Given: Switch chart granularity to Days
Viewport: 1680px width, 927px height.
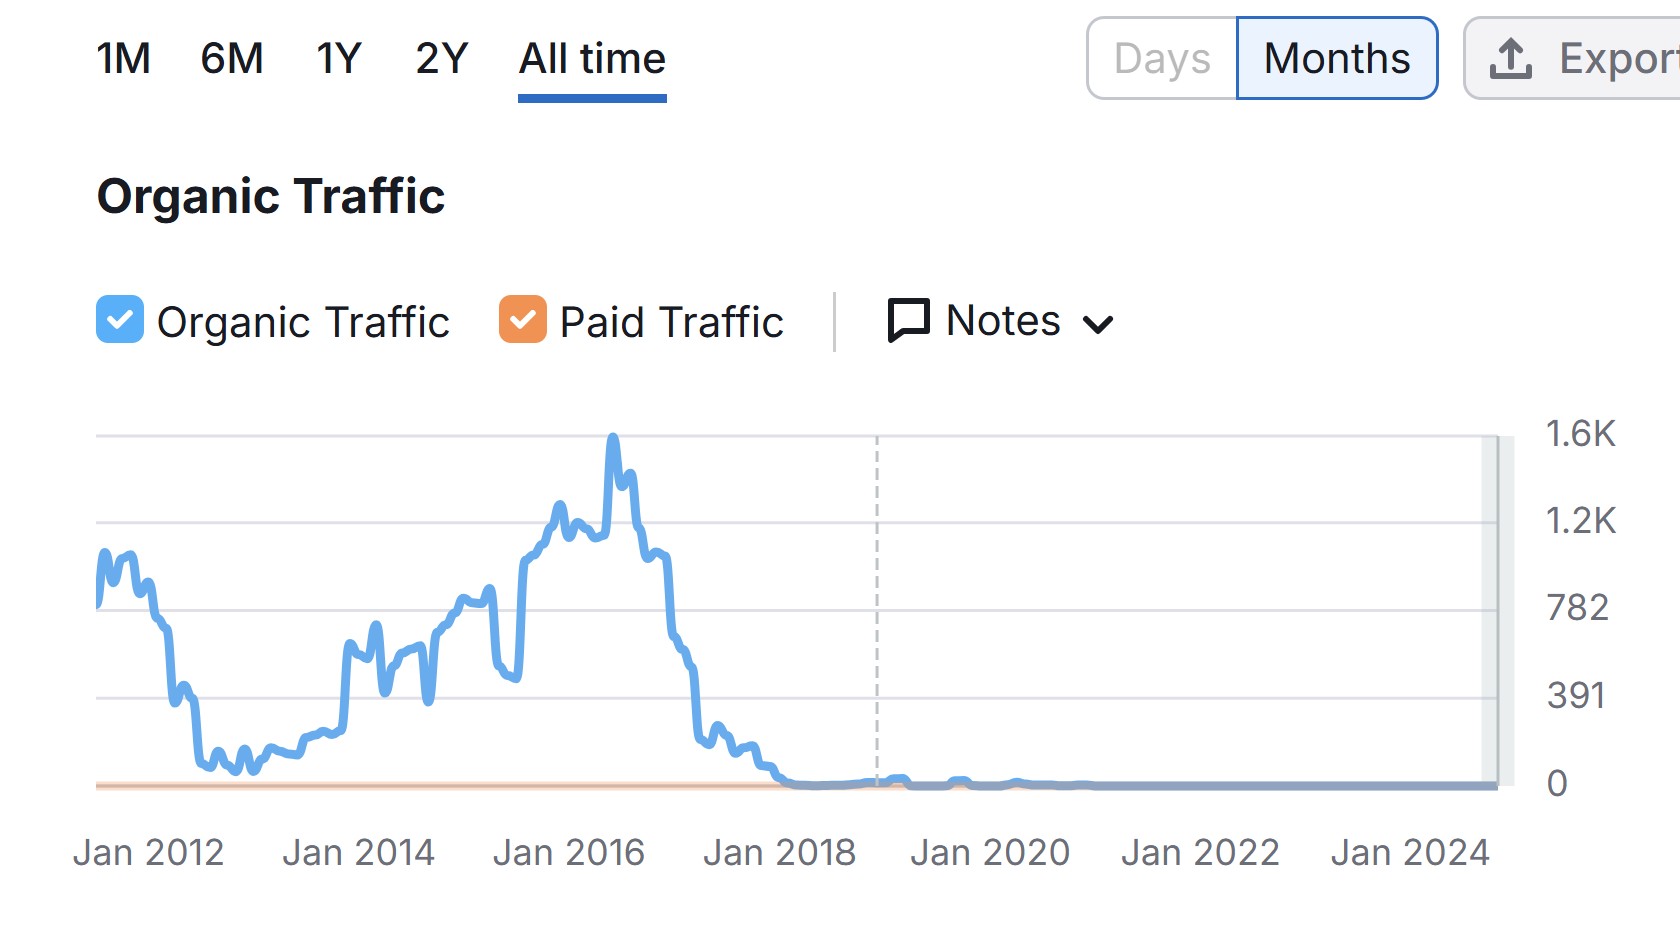Looking at the screenshot, I should pos(1162,59).
